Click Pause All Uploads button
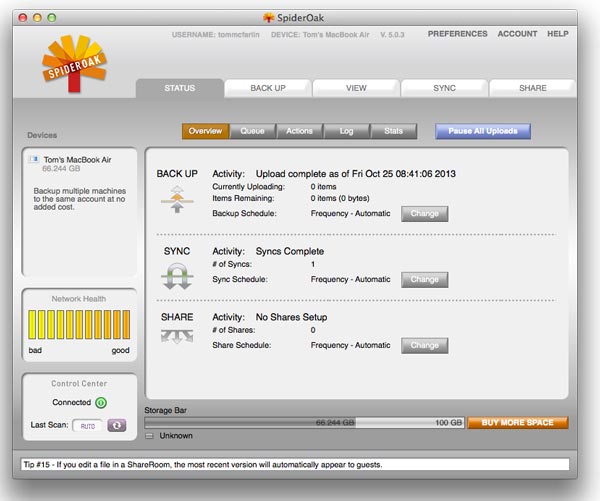Screen dimensions: 600x501 (x=483, y=131)
